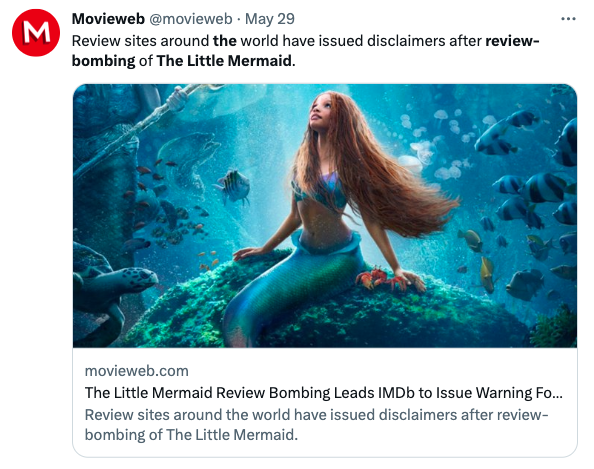The height and width of the screenshot is (469, 594).
Task: Click the striped Flounder fish in the image
Action: [232, 185]
